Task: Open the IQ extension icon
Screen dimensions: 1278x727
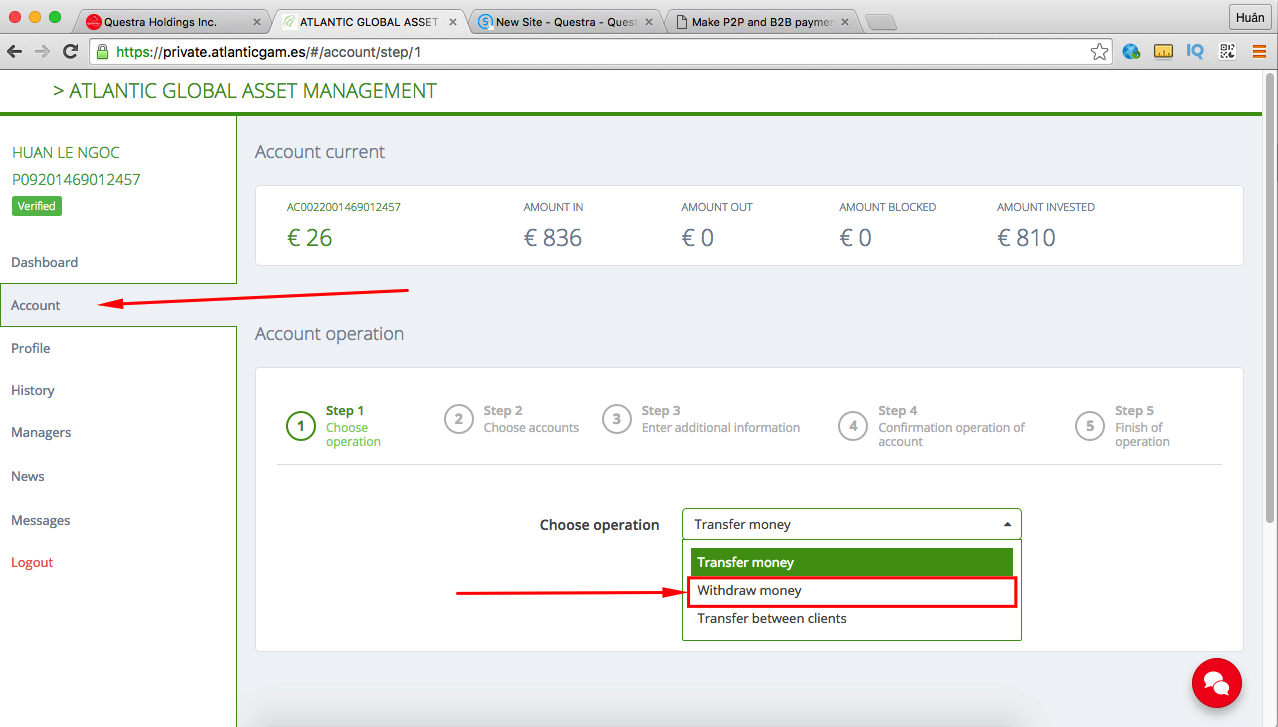Action: [x=1195, y=52]
